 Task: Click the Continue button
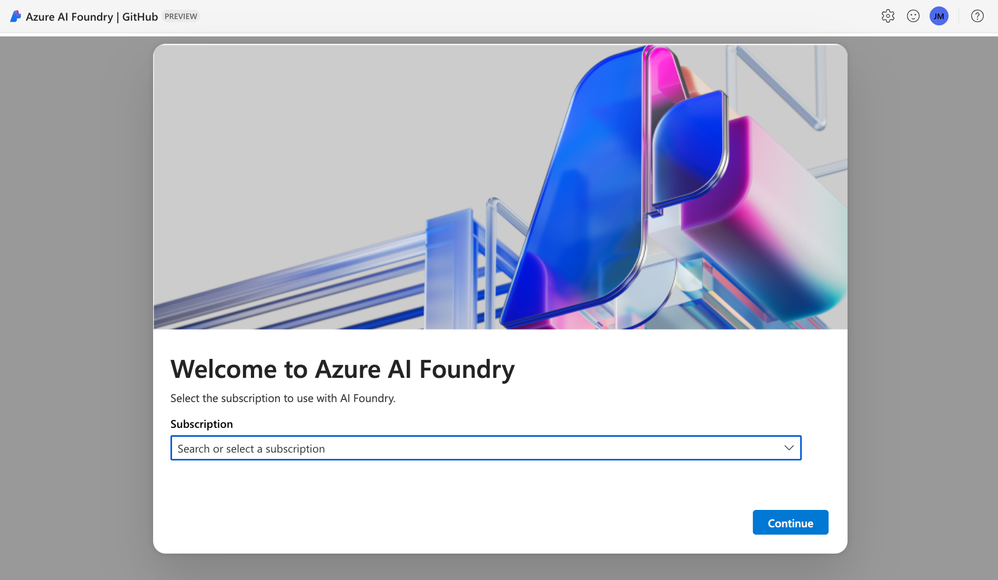(790, 523)
